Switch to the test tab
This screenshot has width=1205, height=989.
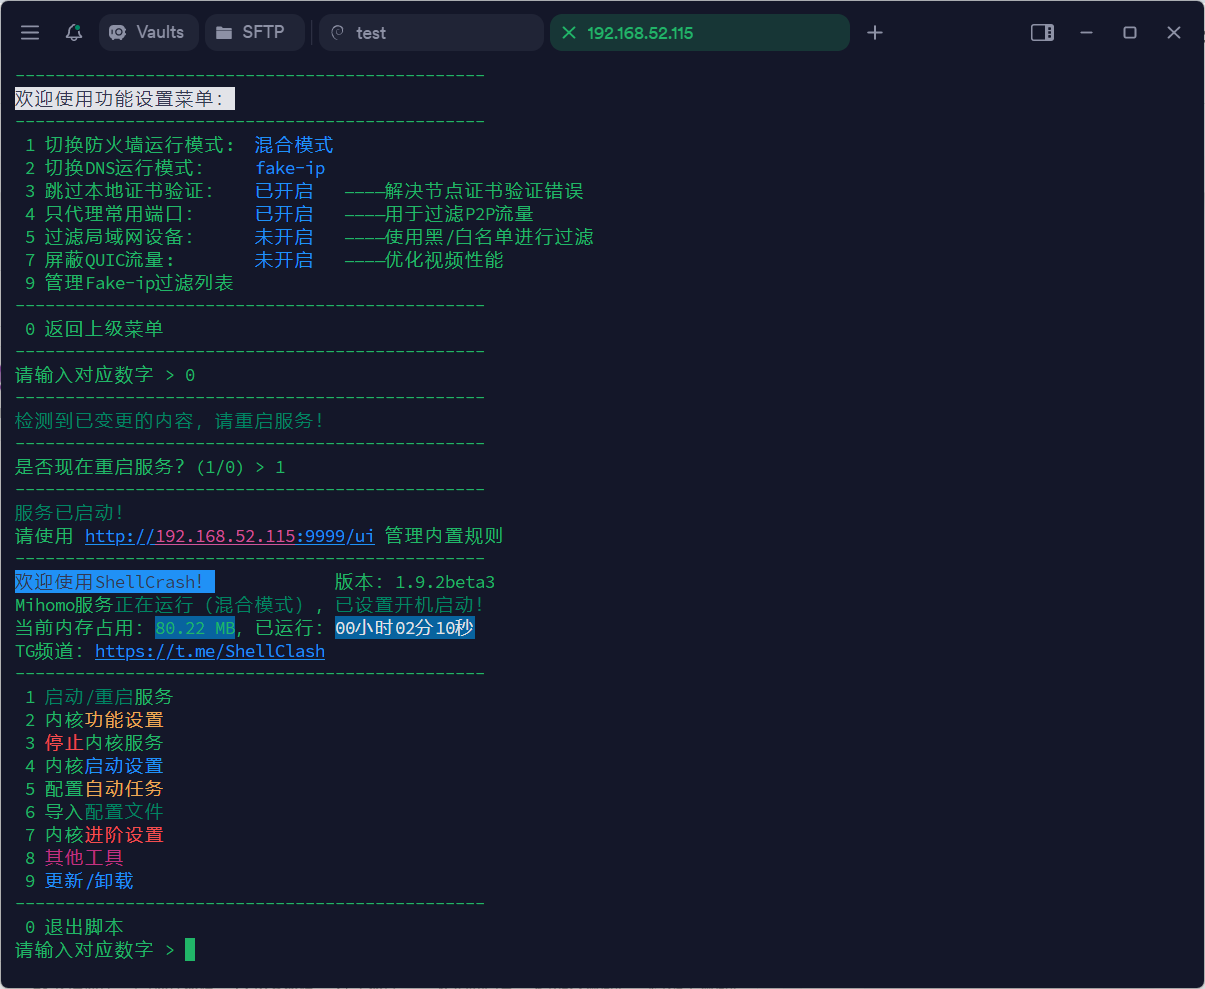pos(430,32)
